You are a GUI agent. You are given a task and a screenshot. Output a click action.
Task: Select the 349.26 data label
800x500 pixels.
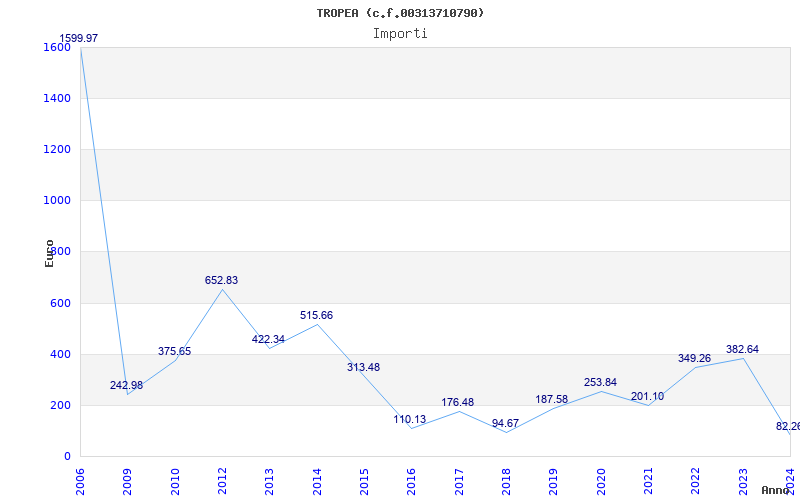coord(694,359)
